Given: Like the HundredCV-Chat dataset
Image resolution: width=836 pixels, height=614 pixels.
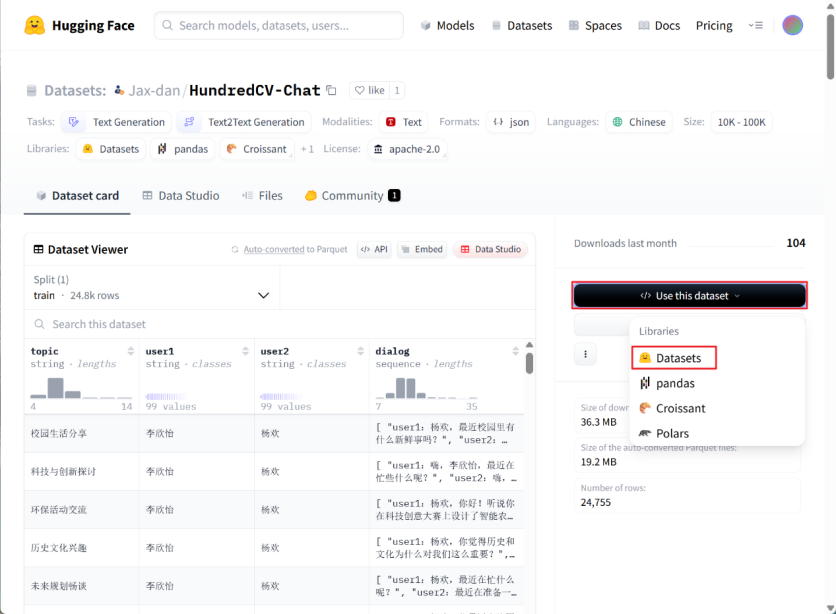Looking at the screenshot, I should point(370,90).
